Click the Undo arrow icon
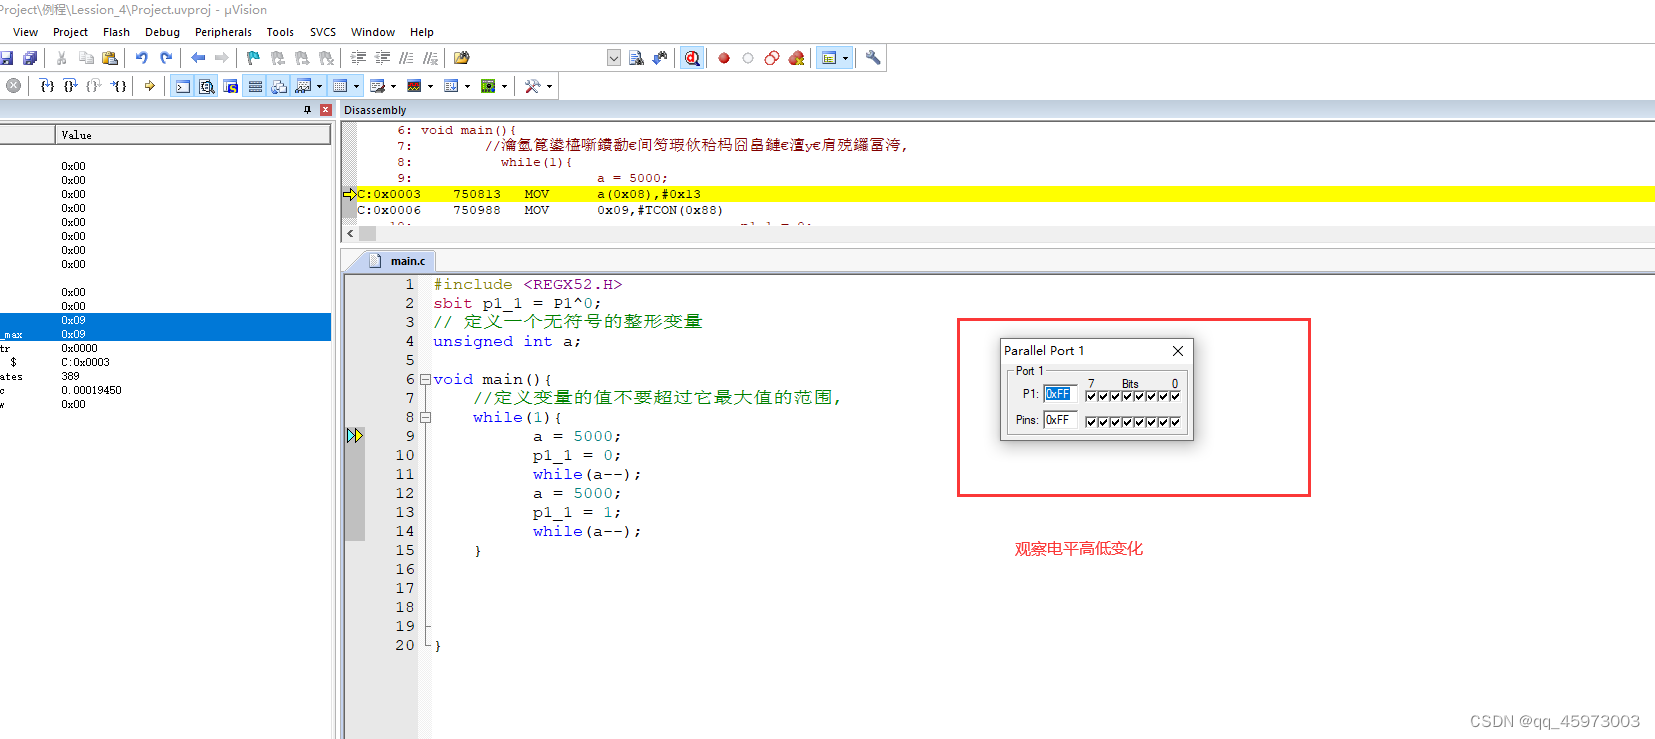1655x739 pixels. pyautogui.click(x=142, y=58)
